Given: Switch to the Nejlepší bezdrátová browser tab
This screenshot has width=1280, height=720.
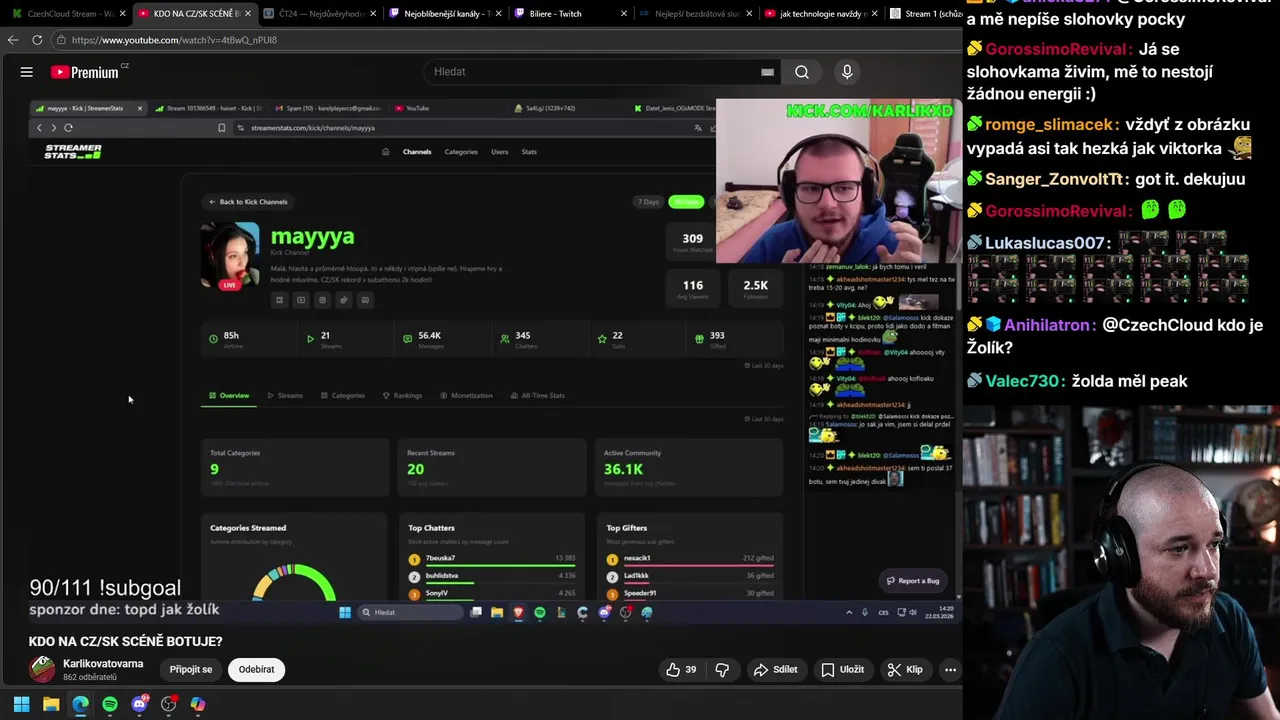Looking at the screenshot, I should tap(695, 14).
